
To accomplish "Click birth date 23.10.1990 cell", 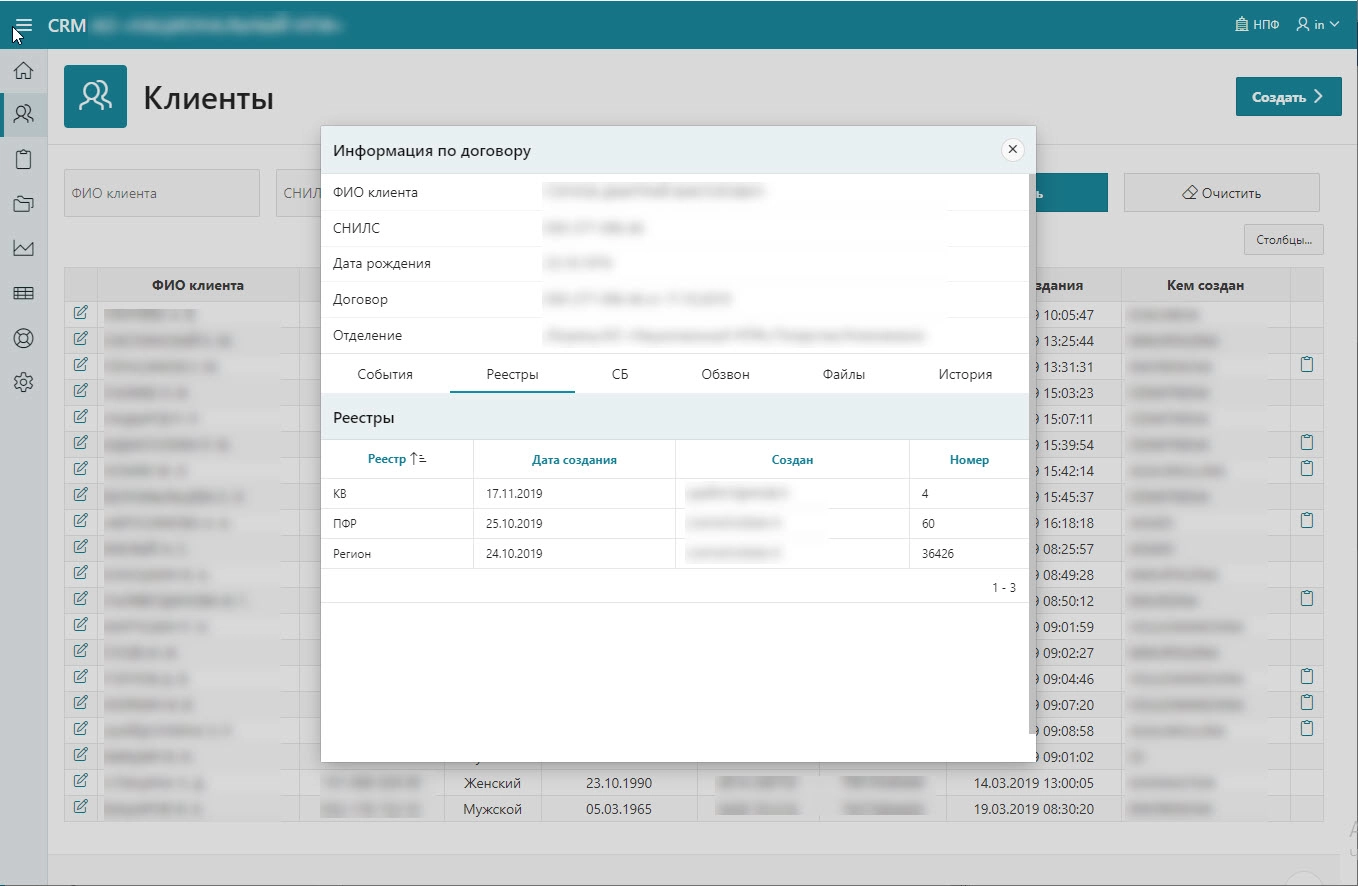I will pyautogui.click(x=619, y=783).
